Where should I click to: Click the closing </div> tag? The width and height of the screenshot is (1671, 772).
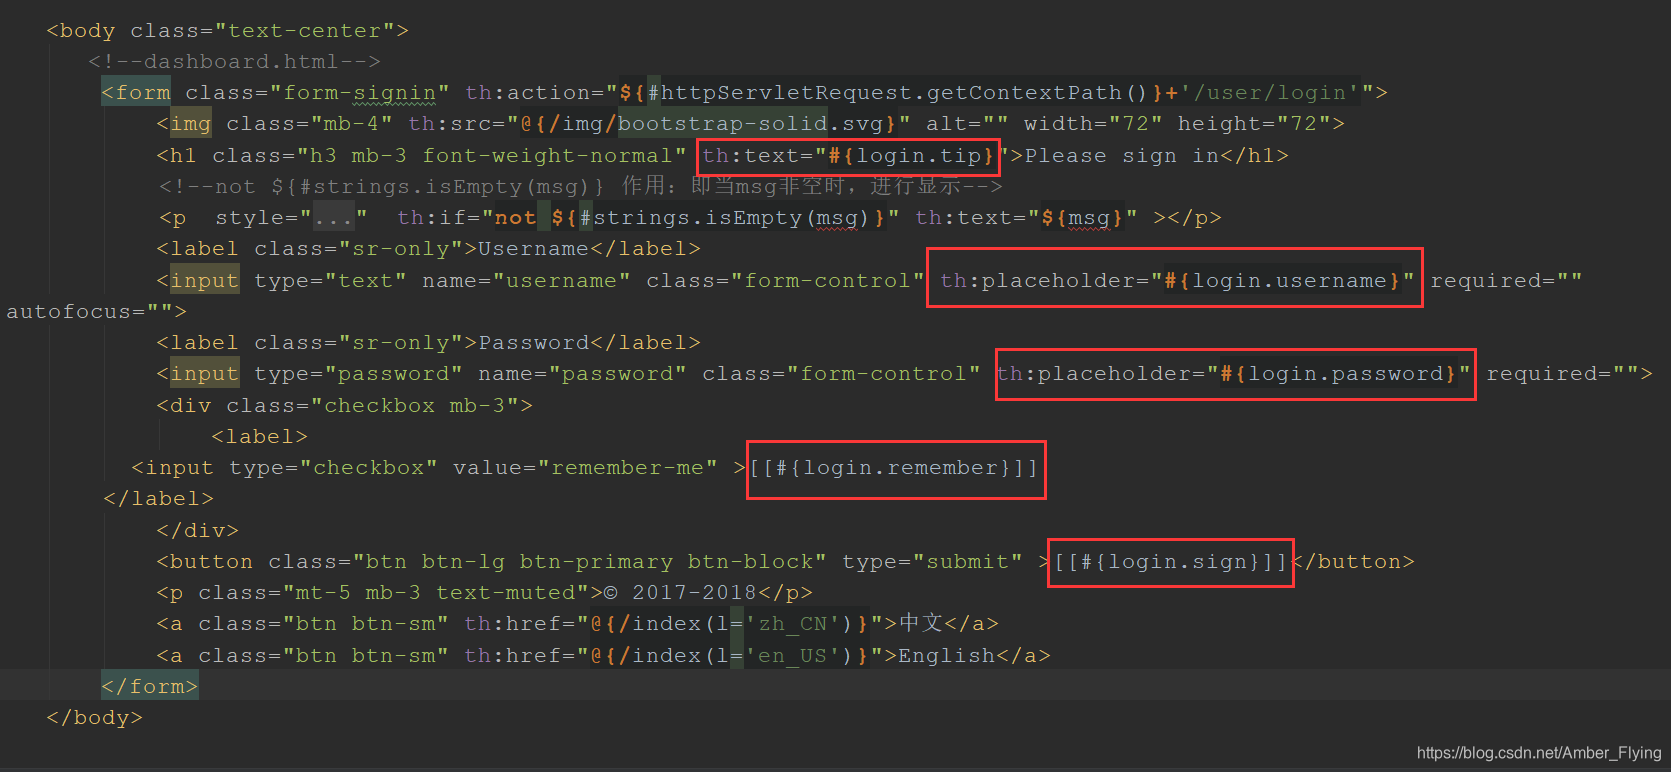(x=198, y=531)
